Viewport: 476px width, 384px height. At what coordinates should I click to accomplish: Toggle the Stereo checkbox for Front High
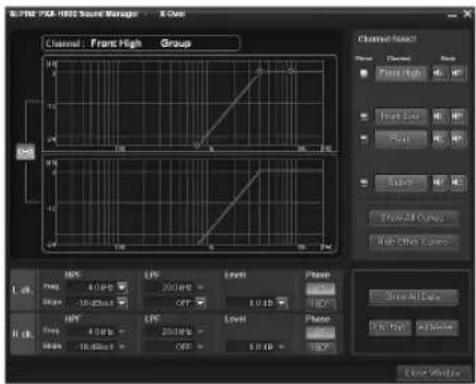(364, 73)
